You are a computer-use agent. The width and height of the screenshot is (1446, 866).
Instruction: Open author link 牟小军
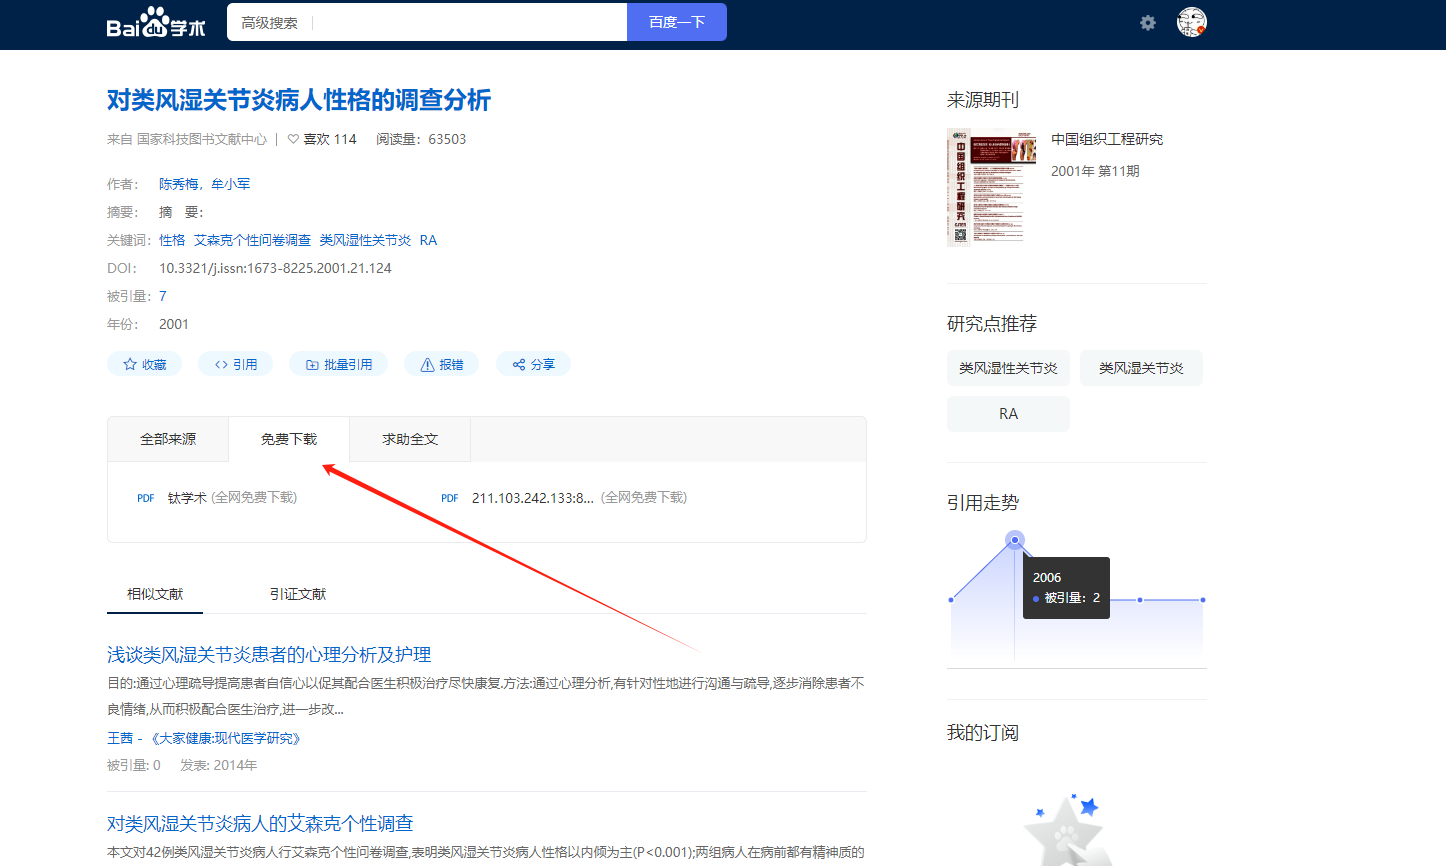pyautogui.click(x=231, y=184)
